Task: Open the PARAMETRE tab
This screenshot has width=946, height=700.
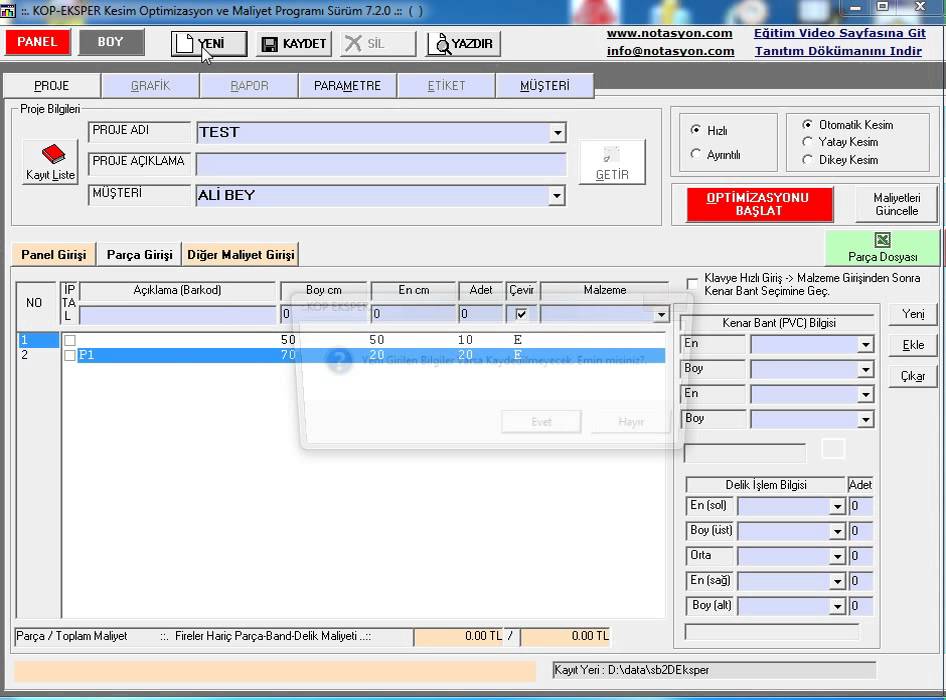Action: pos(348,86)
